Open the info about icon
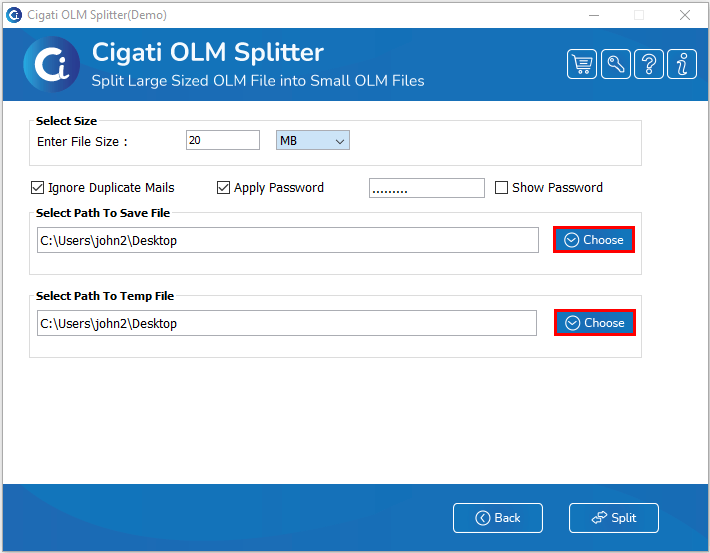Screen dimensions: 710x553 (x=682, y=64)
